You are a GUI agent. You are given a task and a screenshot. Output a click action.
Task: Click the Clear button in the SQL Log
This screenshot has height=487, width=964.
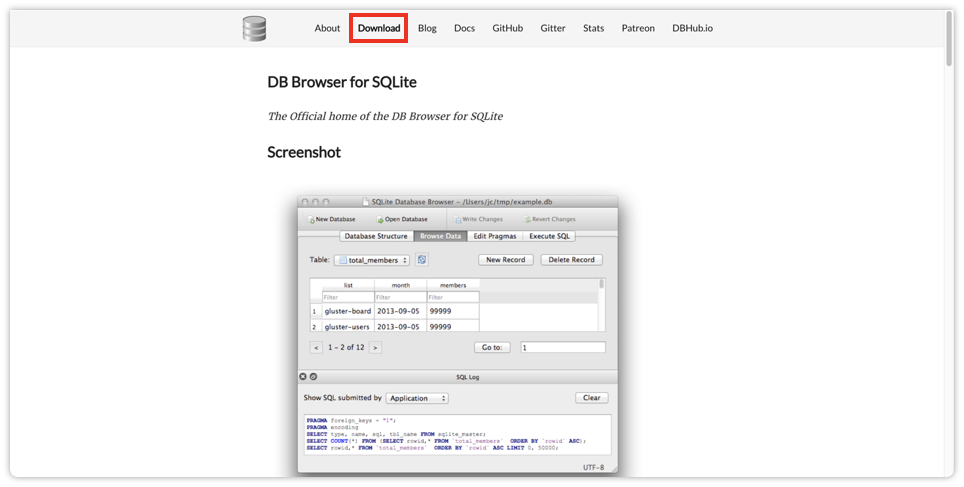[x=591, y=398]
